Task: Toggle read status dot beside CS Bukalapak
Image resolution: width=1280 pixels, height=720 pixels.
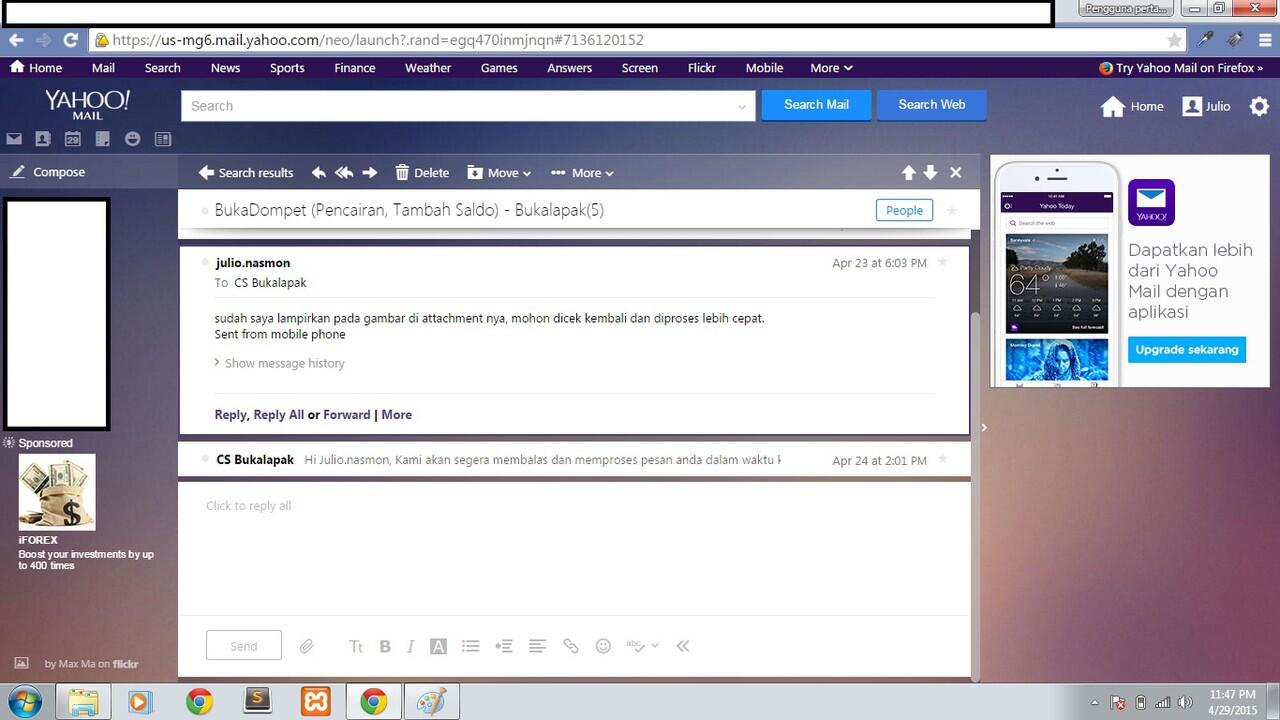Action: (x=206, y=460)
